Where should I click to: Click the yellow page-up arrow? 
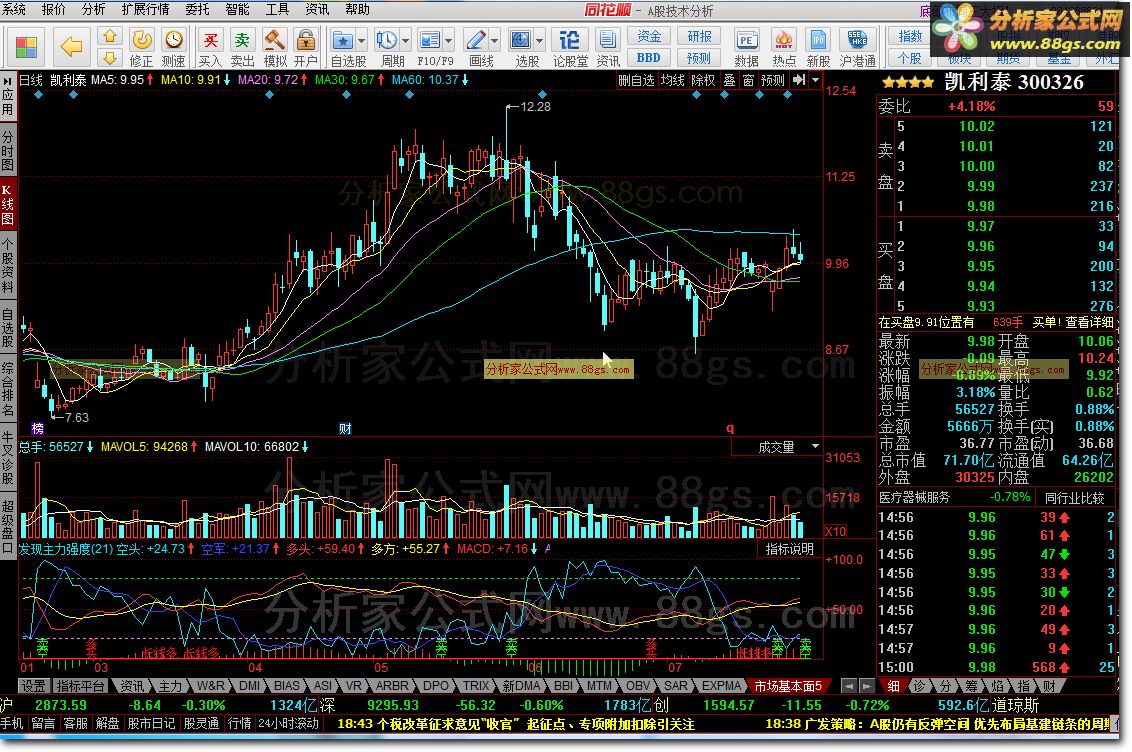(110, 36)
